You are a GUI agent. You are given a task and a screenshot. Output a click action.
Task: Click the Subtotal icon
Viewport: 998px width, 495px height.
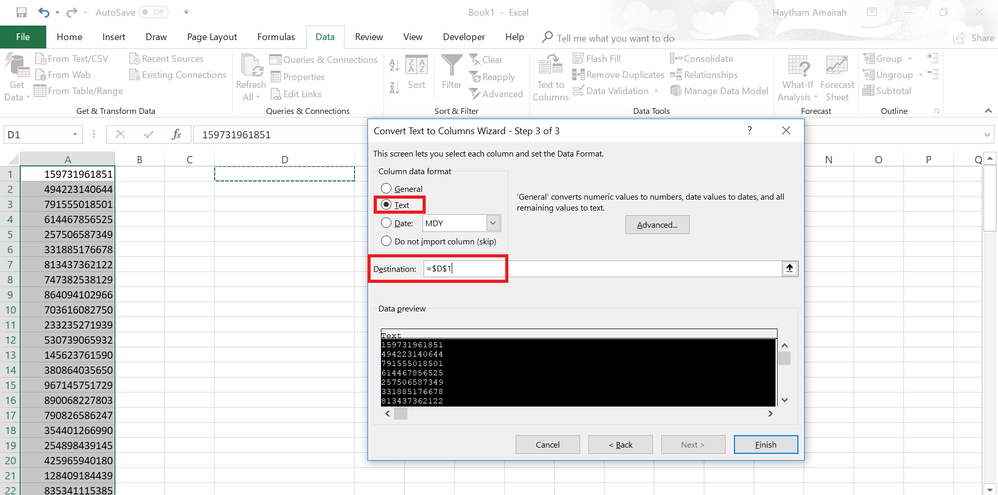pos(869,91)
